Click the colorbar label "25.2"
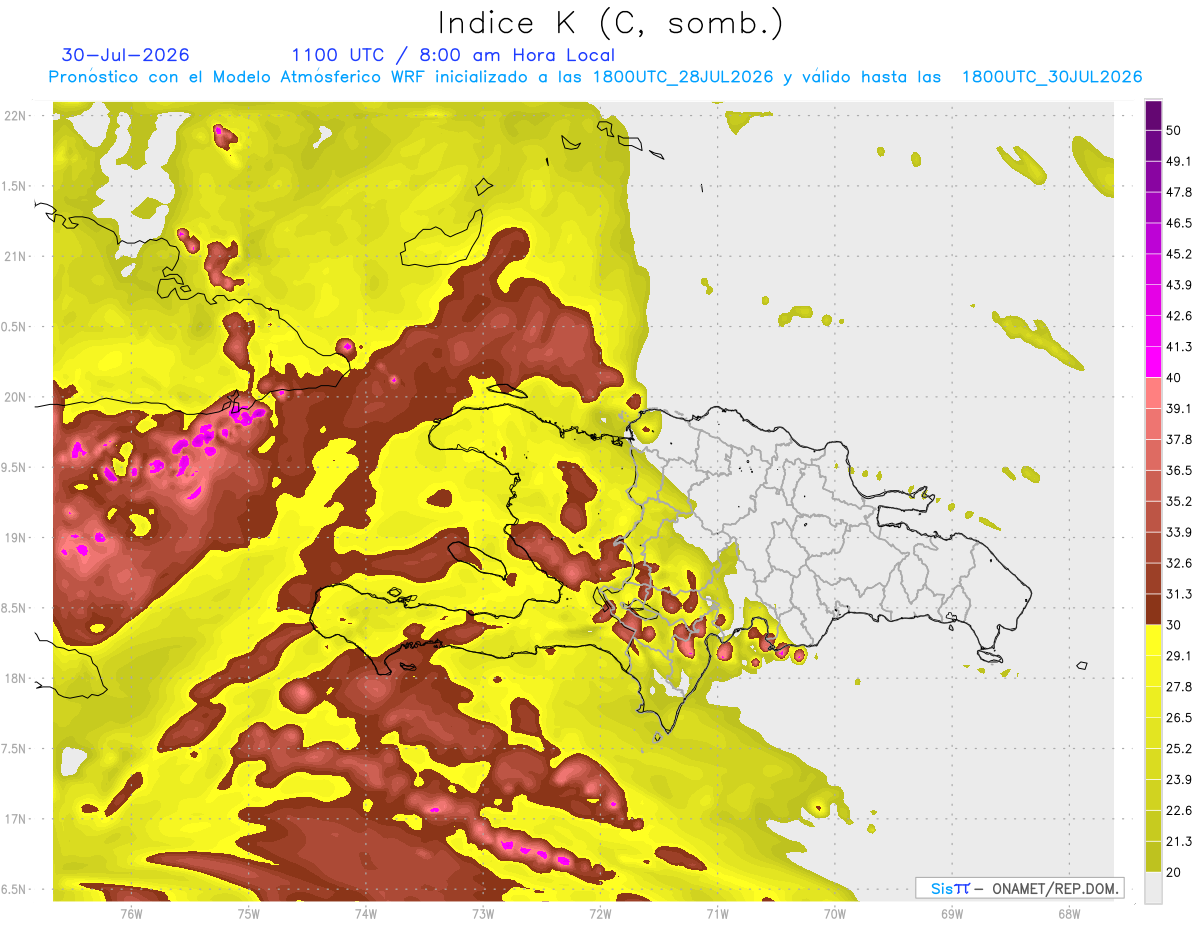The image size is (1200, 927). tap(1178, 749)
